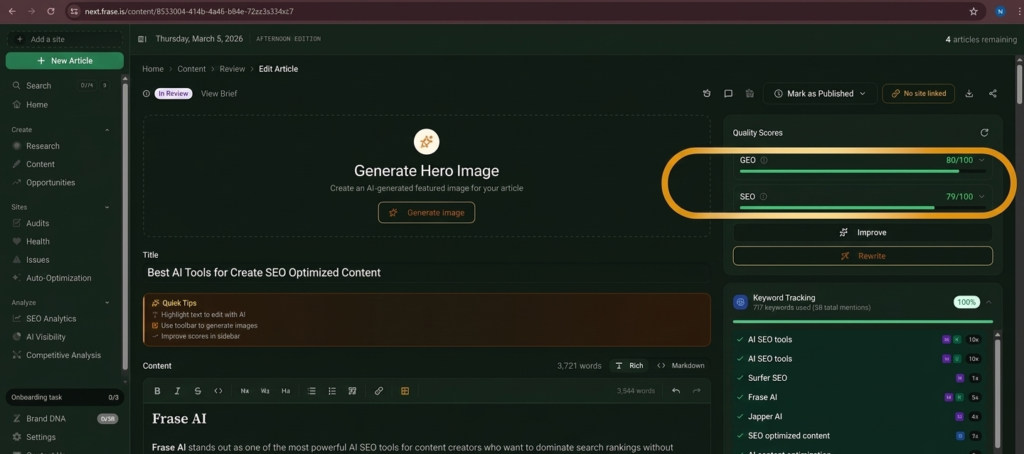1024x454 pixels.
Task: Switch editor to Markdown mode
Action: tap(680, 366)
